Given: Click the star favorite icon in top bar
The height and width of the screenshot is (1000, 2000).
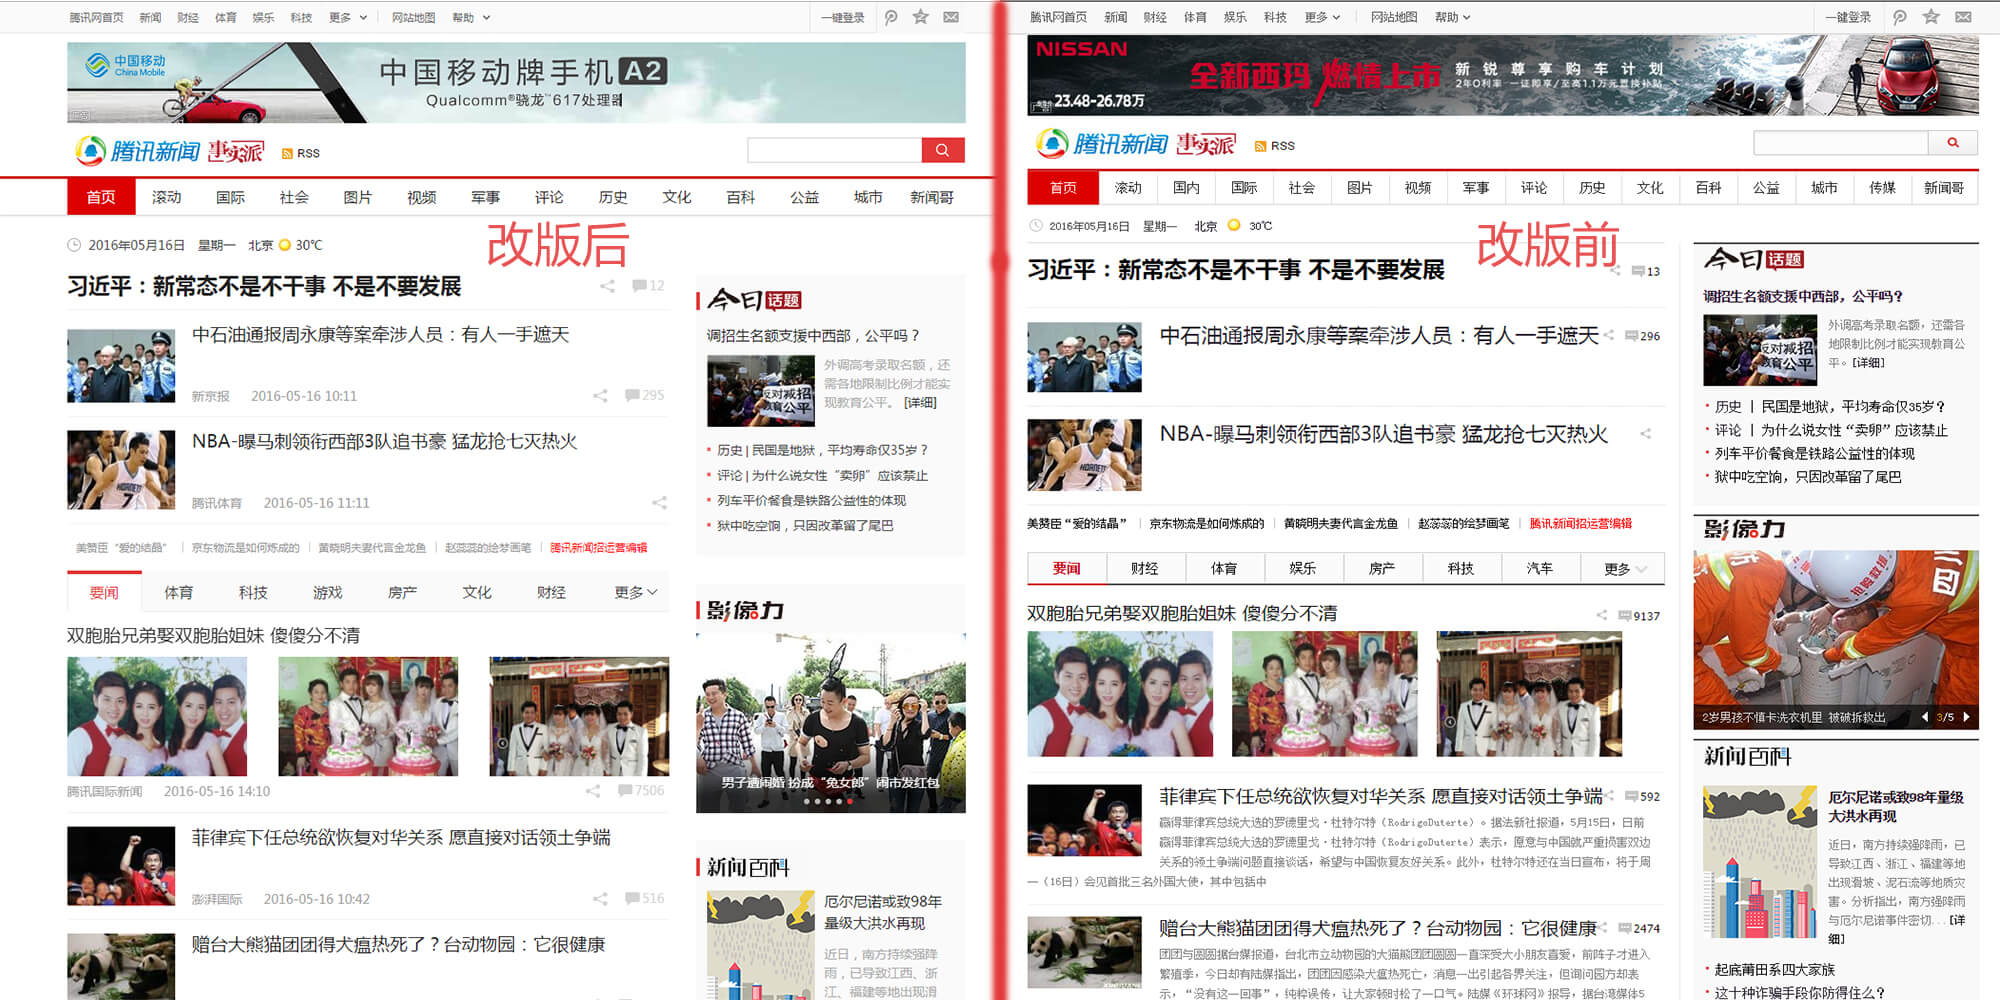Looking at the screenshot, I should tap(921, 17).
